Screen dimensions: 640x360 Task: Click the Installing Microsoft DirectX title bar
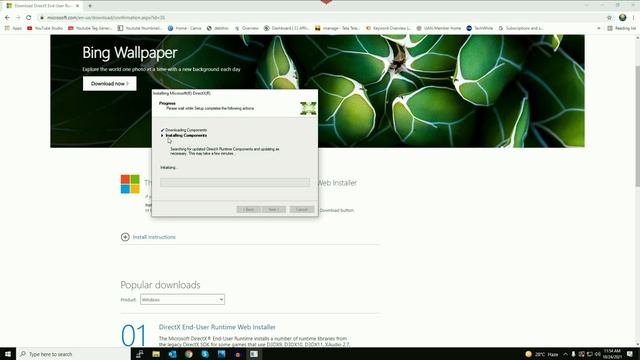[x=235, y=93]
